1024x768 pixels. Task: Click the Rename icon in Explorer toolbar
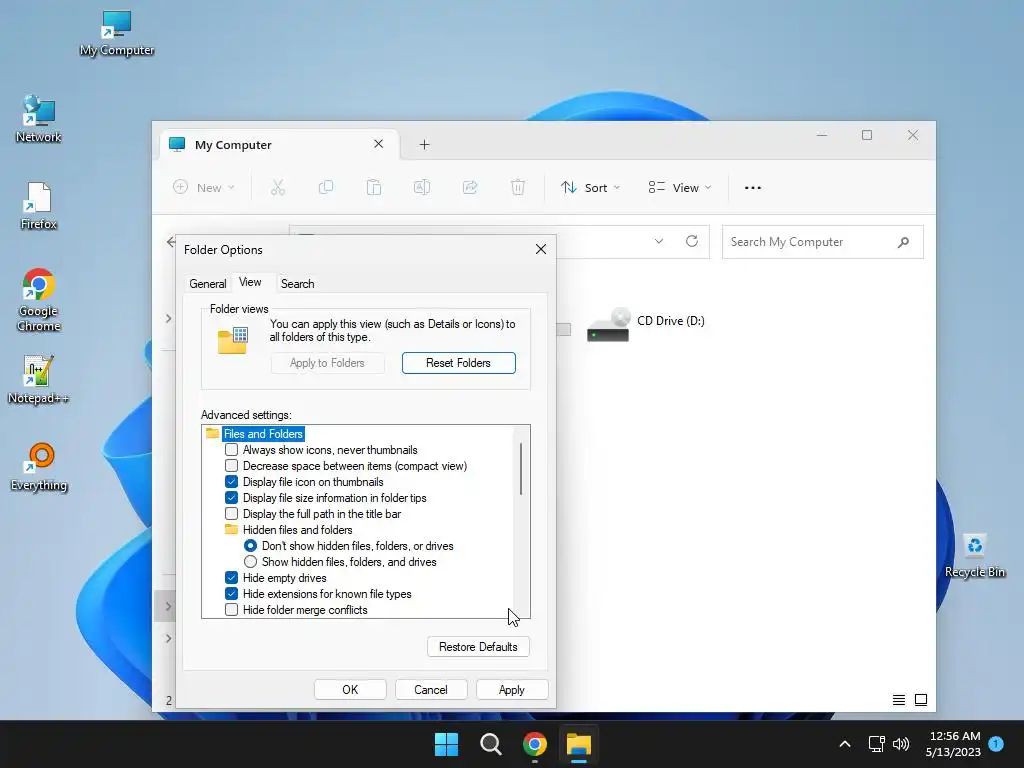(x=422, y=187)
